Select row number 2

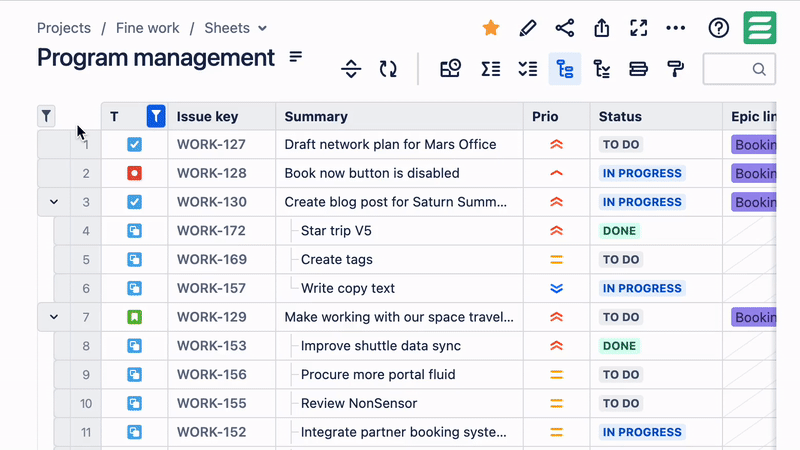coord(86,173)
